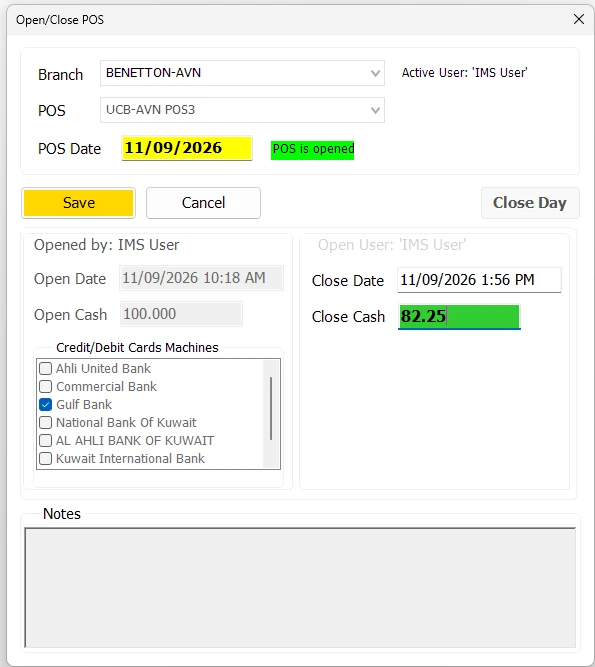Viewport: 595px width, 667px height.
Task: Click the 'Opened by: IMS User' label
Action: [106, 245]
